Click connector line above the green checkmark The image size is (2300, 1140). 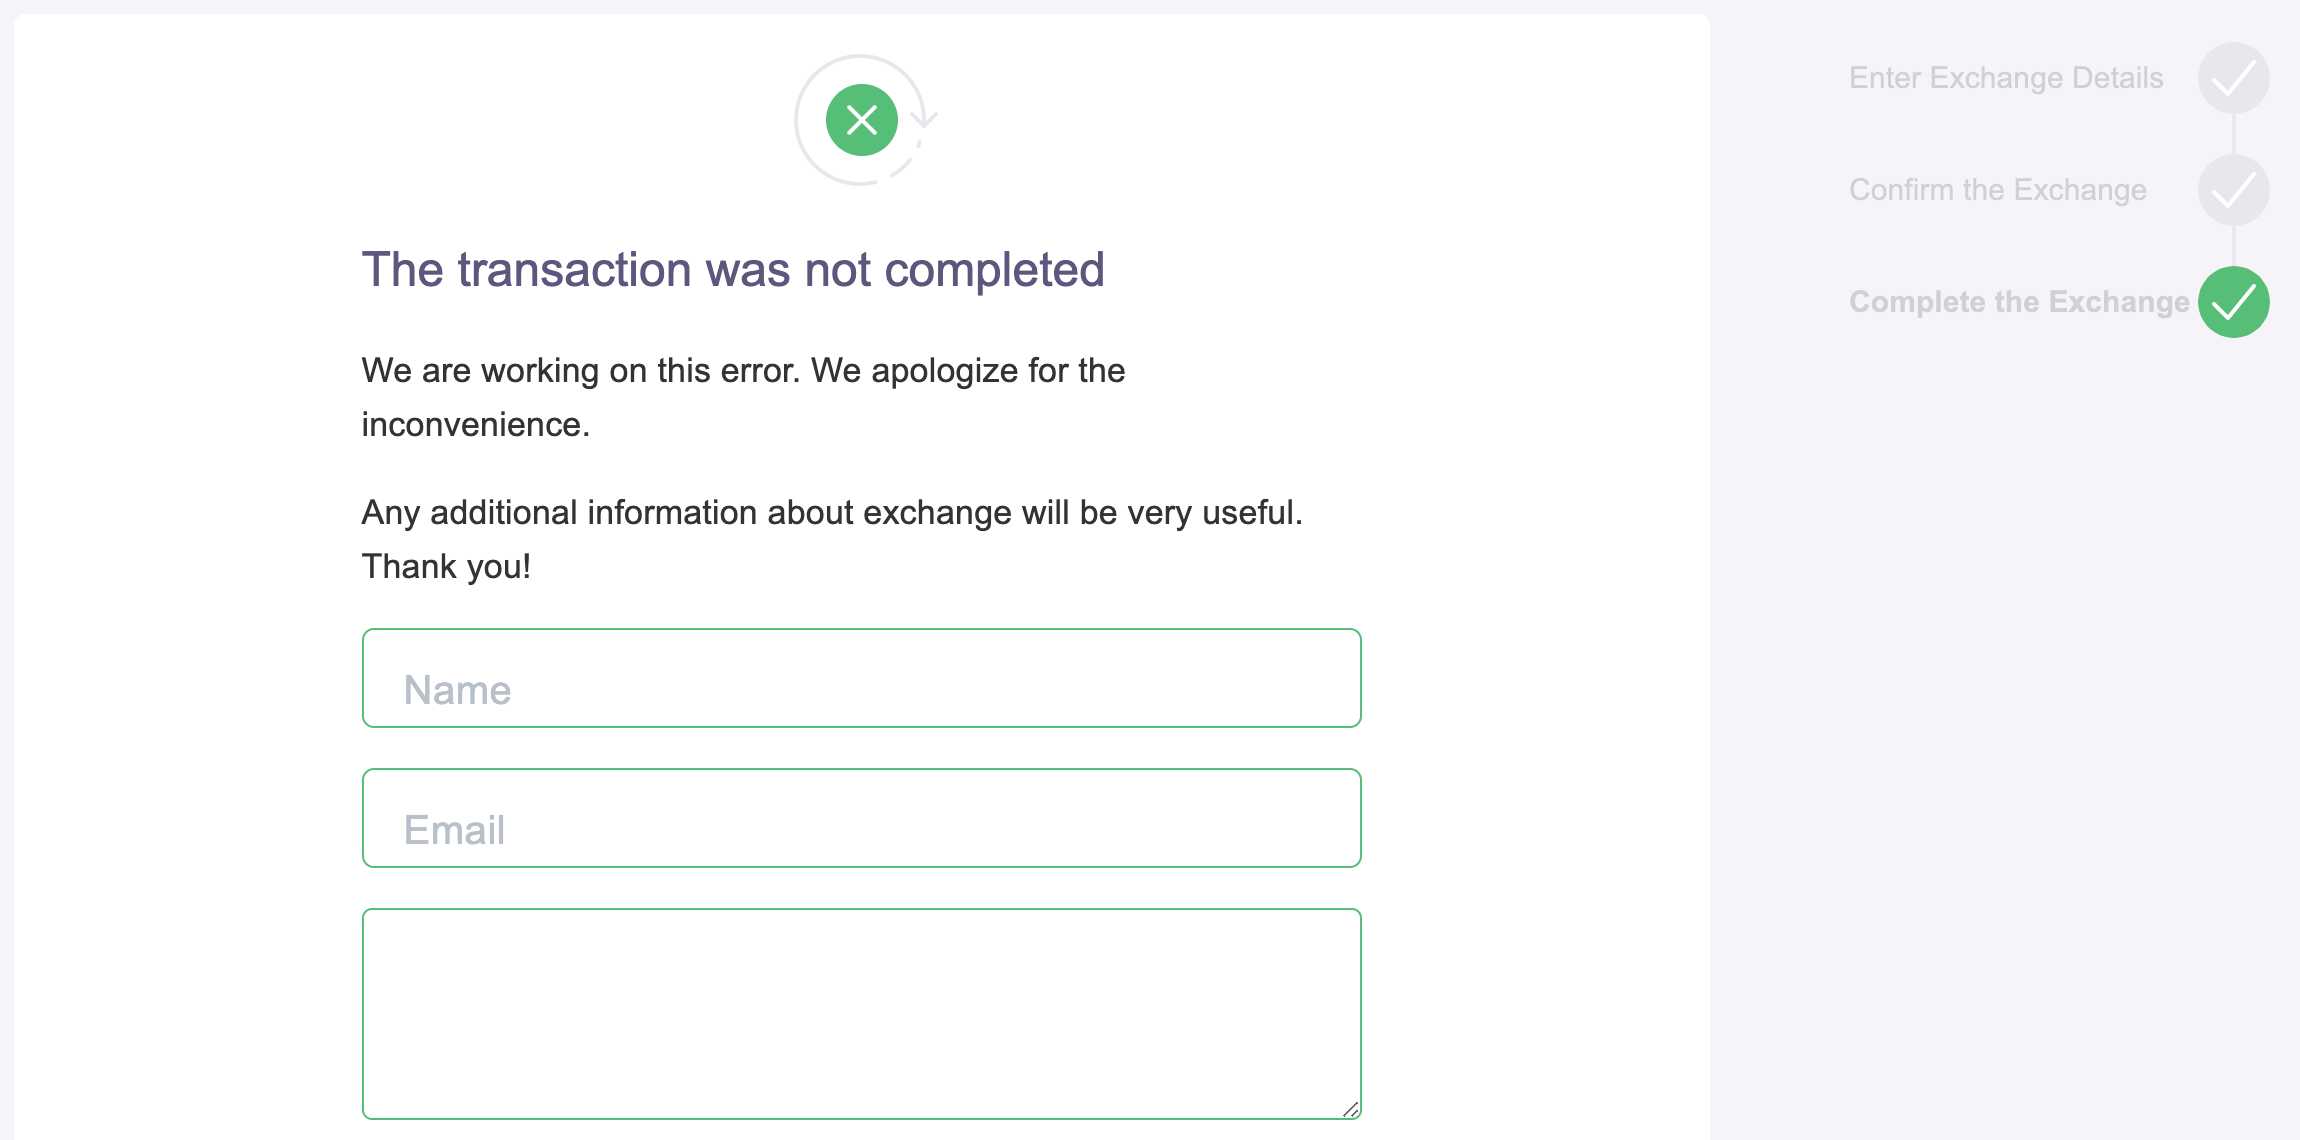click(x=2233, y=246)
